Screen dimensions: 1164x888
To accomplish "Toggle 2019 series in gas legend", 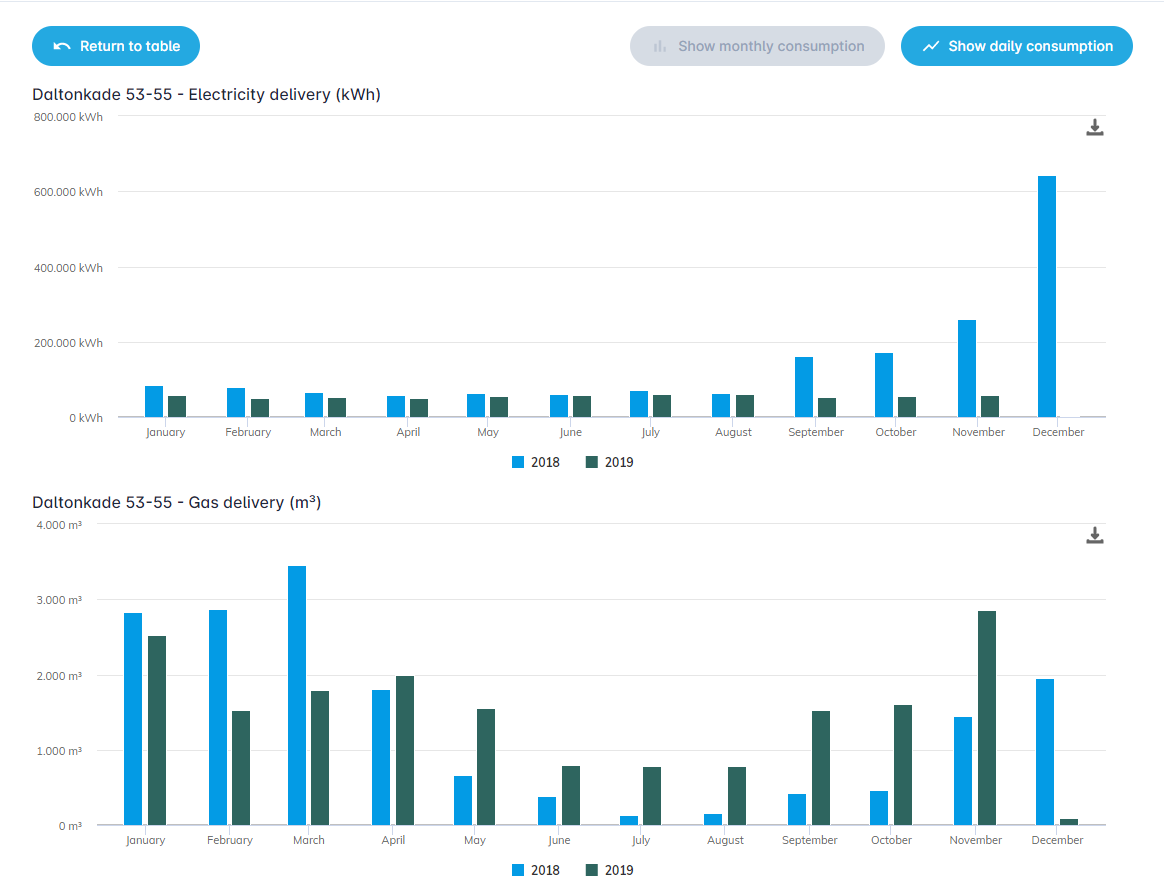I will pyautogui.click(x=609, y=870).
